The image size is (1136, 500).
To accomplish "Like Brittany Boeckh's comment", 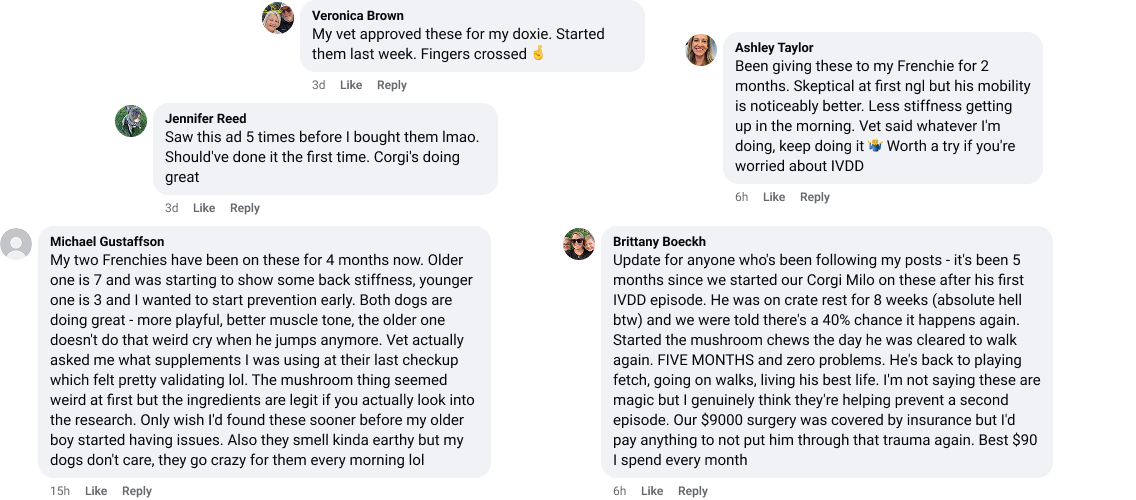I will click(x=651, y=491).
